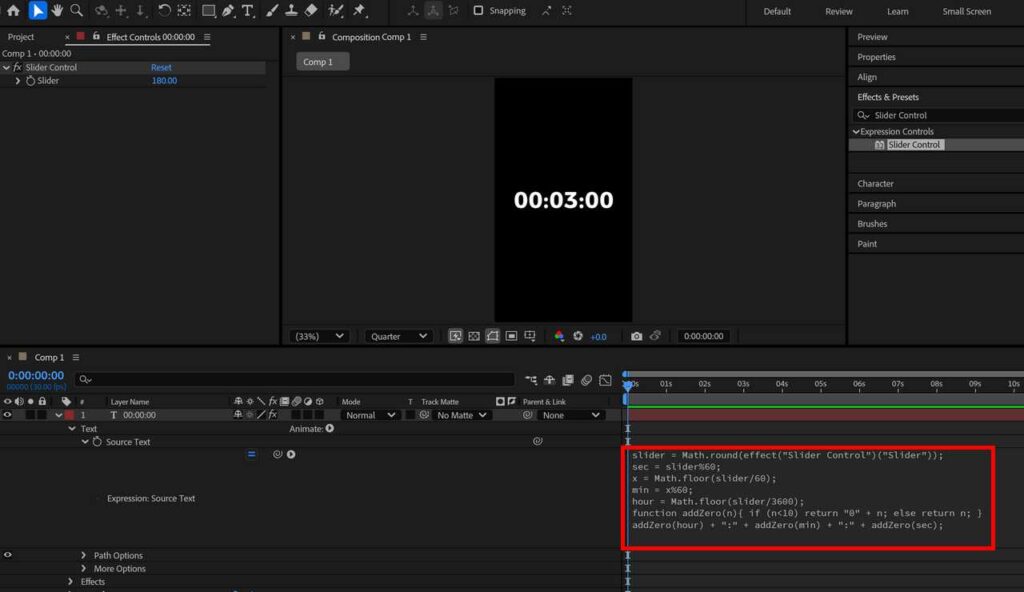
Task: Enable the Snapping checkbox
Action: (478, 10)
